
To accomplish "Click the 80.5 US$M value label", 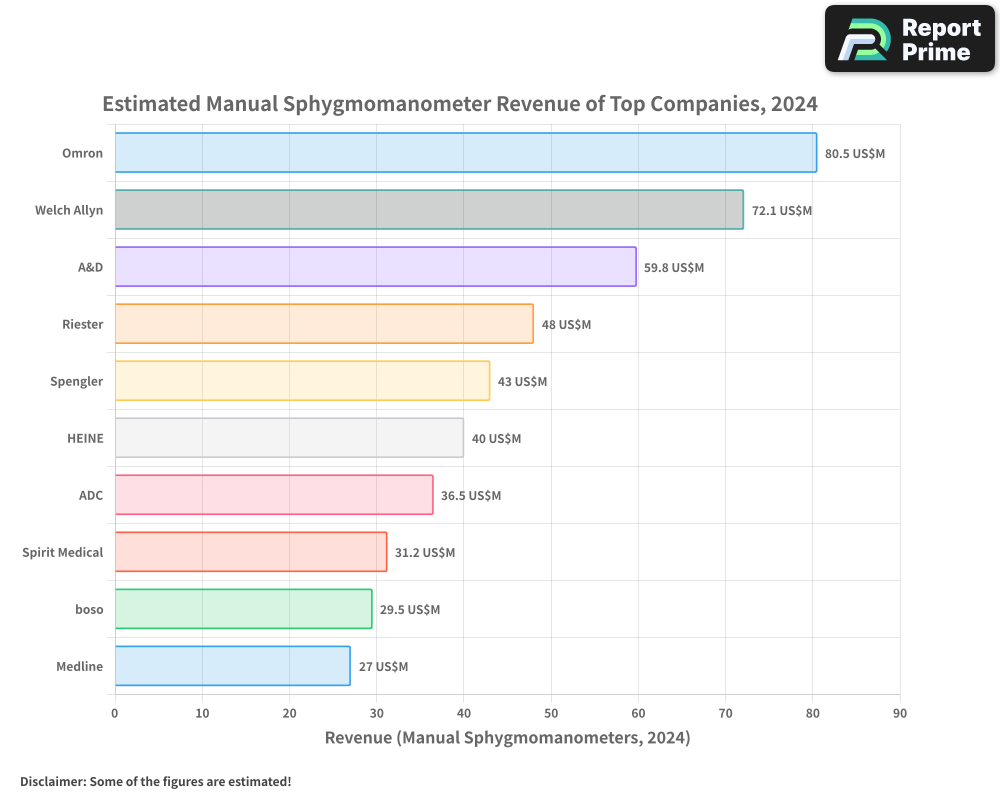I will pos(855,154).
